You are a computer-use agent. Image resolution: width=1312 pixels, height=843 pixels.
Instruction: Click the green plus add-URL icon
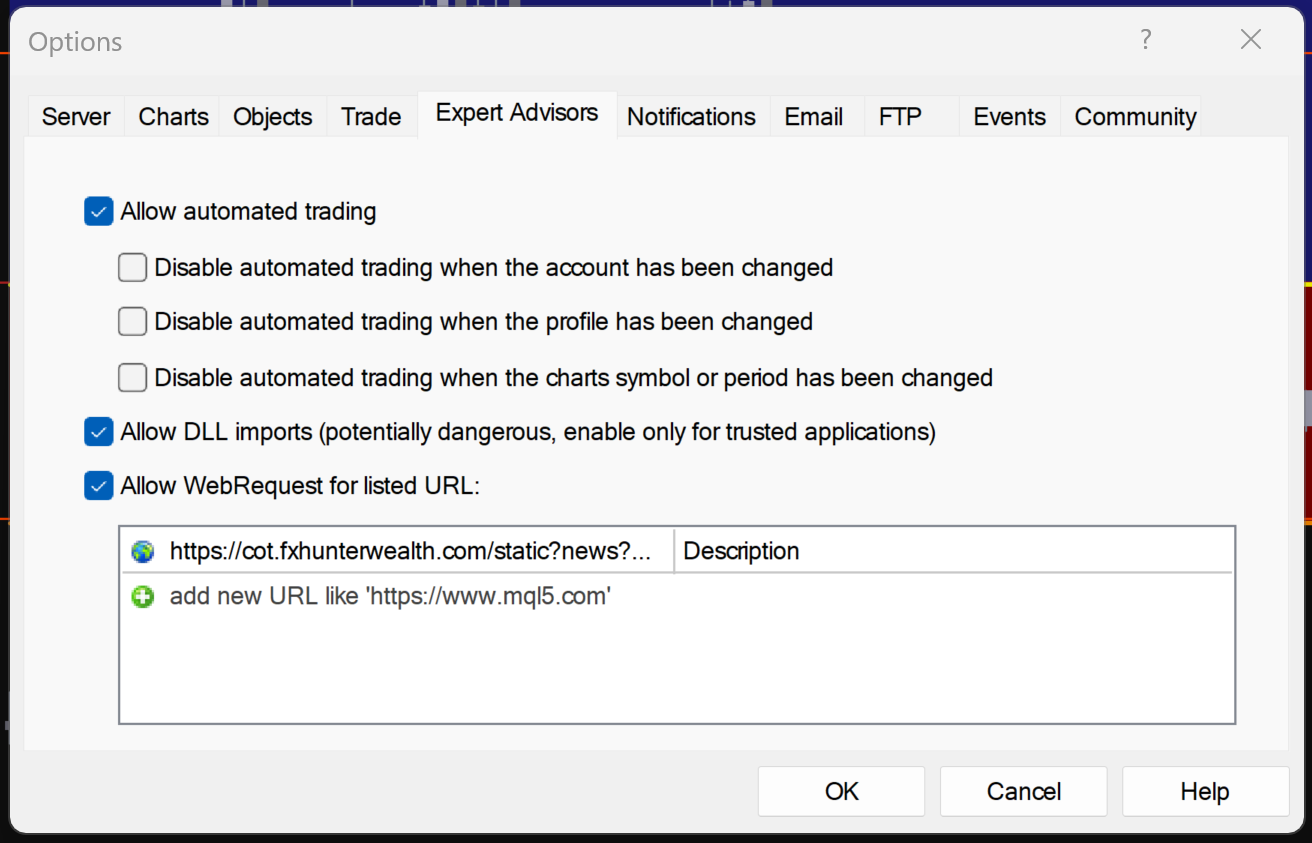pyautogui.click(x=143, y=597)
